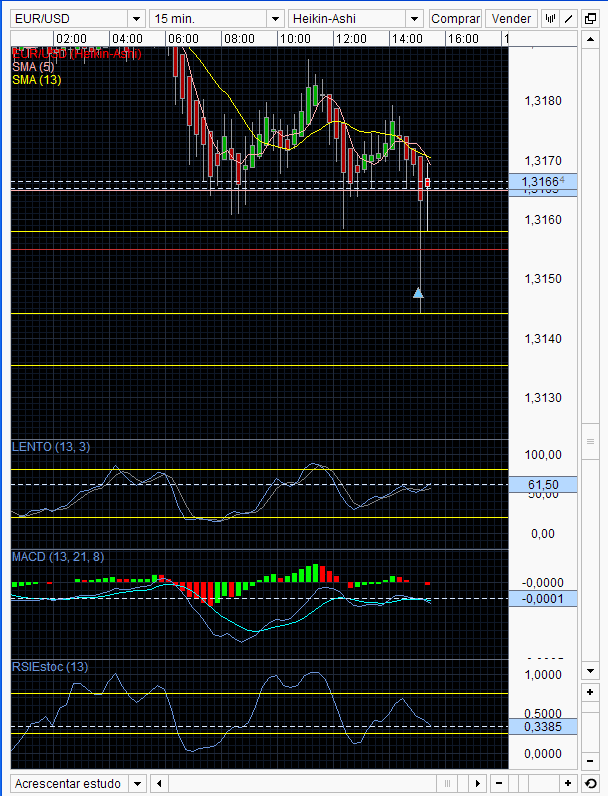Select the MACD (13, 21, 8) study label
Screen dimensions: 608x796
tap(58, 557)
